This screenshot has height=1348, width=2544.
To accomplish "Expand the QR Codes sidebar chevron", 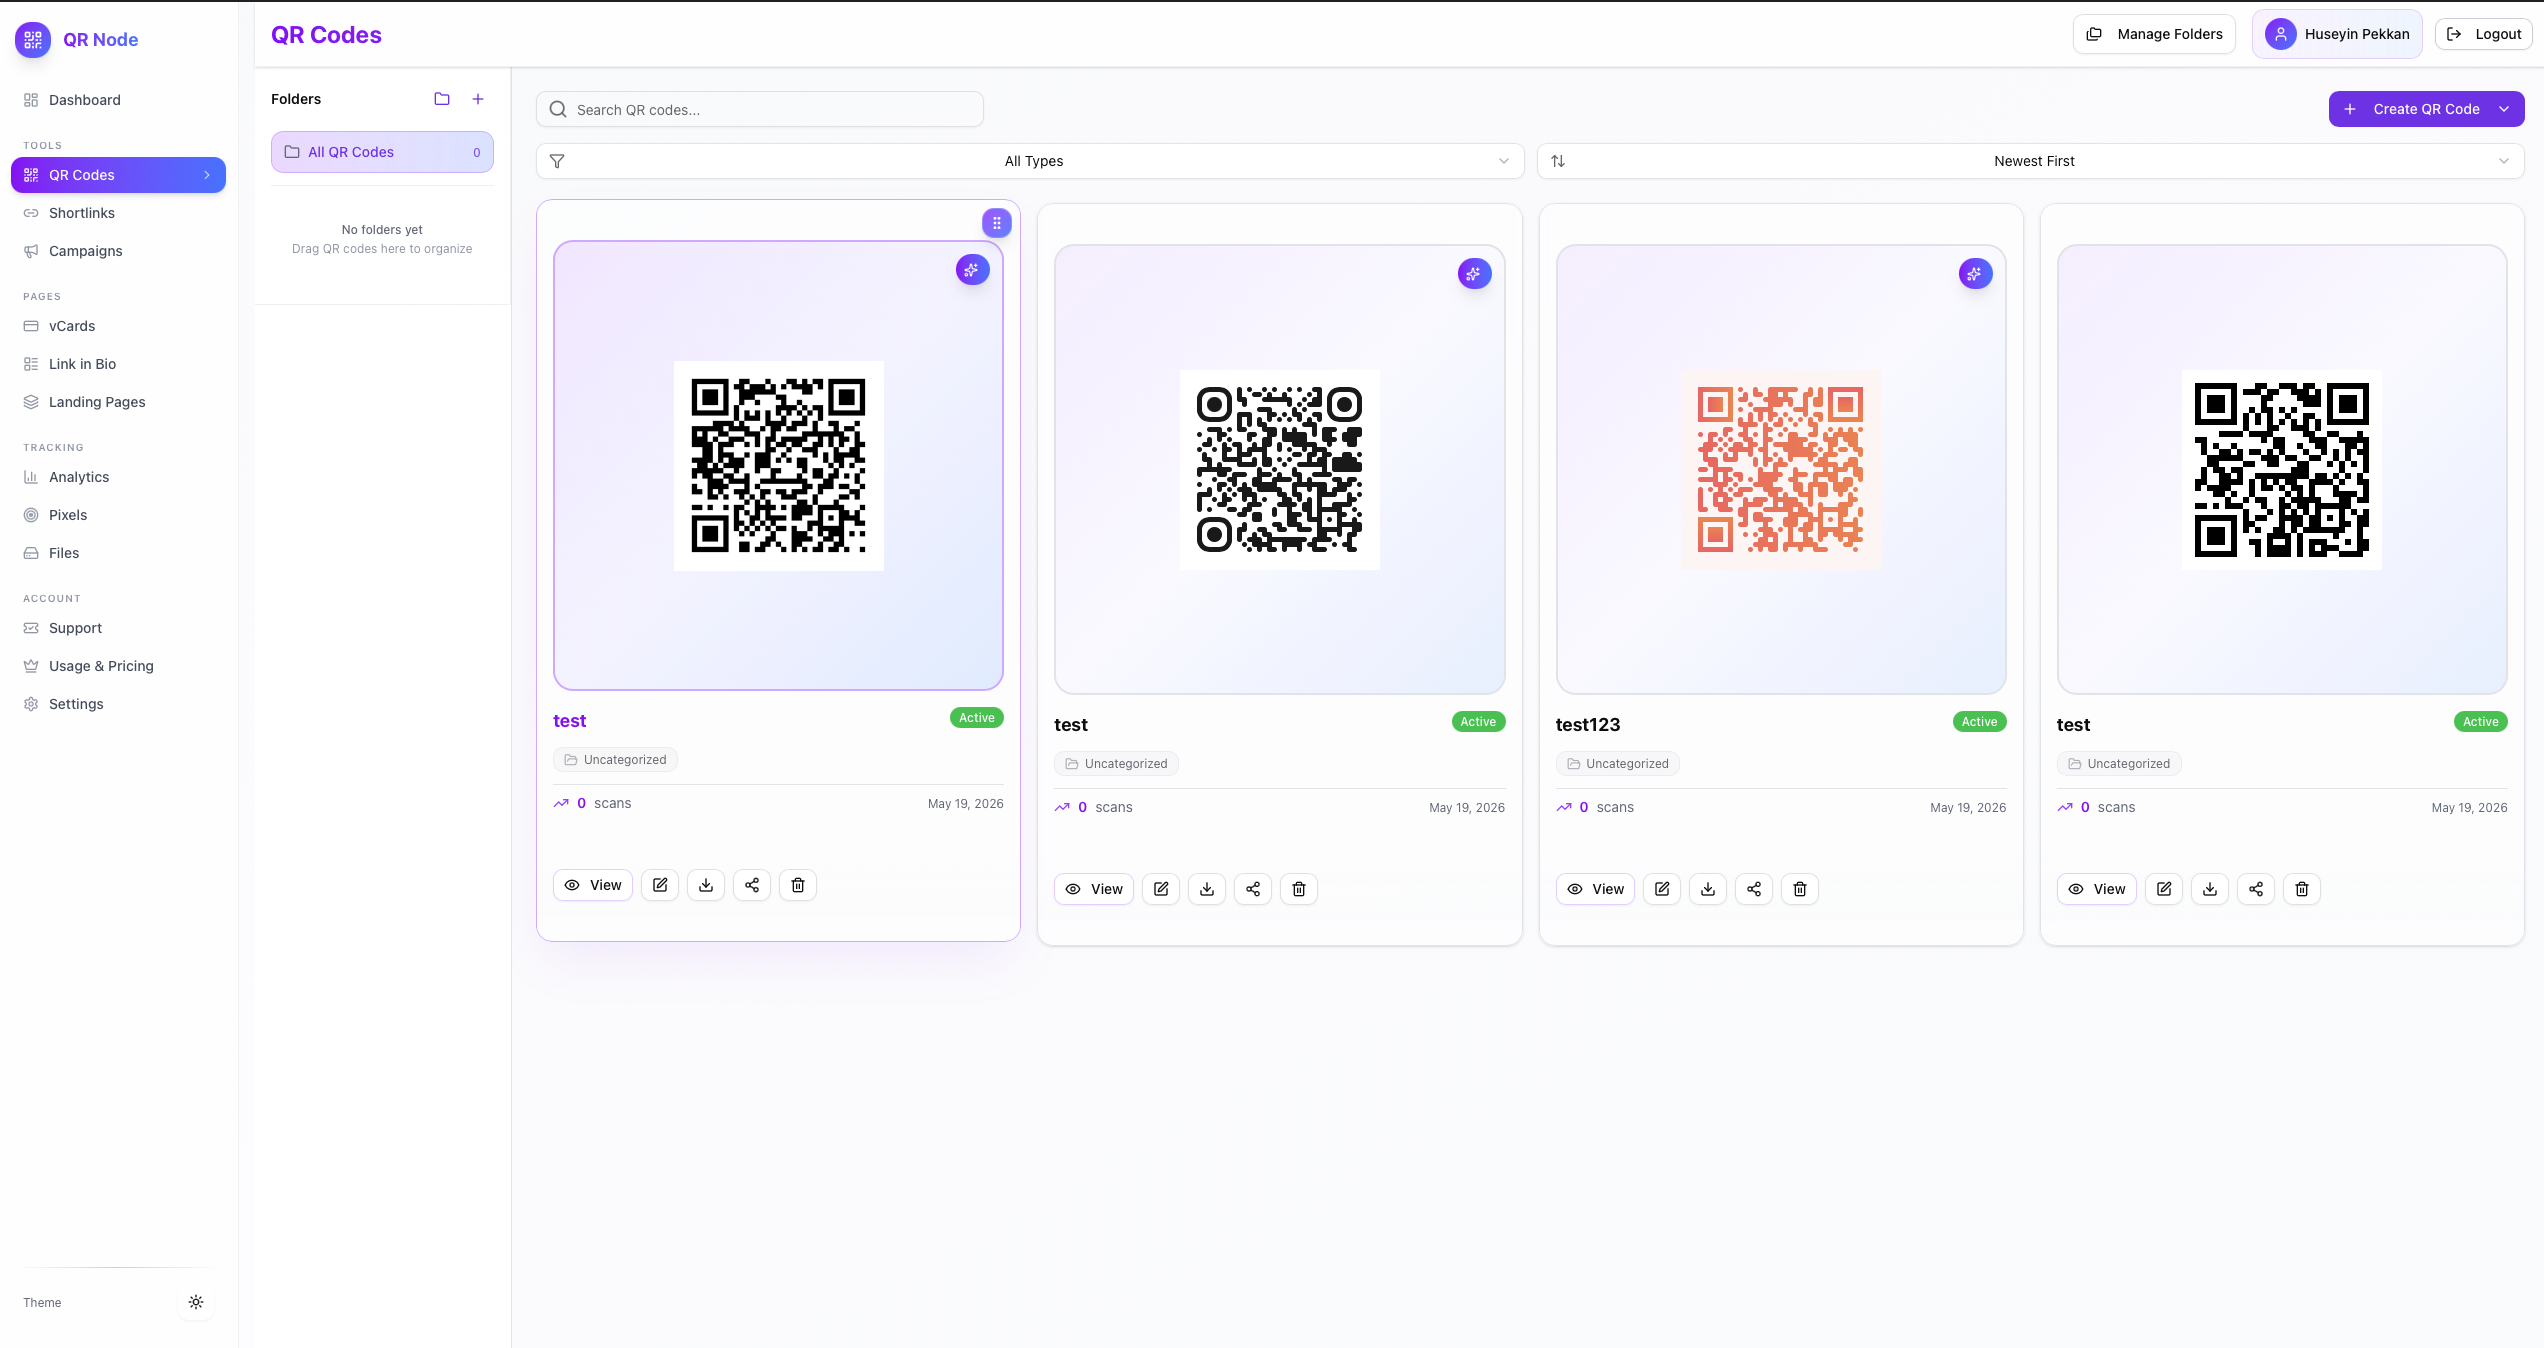I will (207, 175).
